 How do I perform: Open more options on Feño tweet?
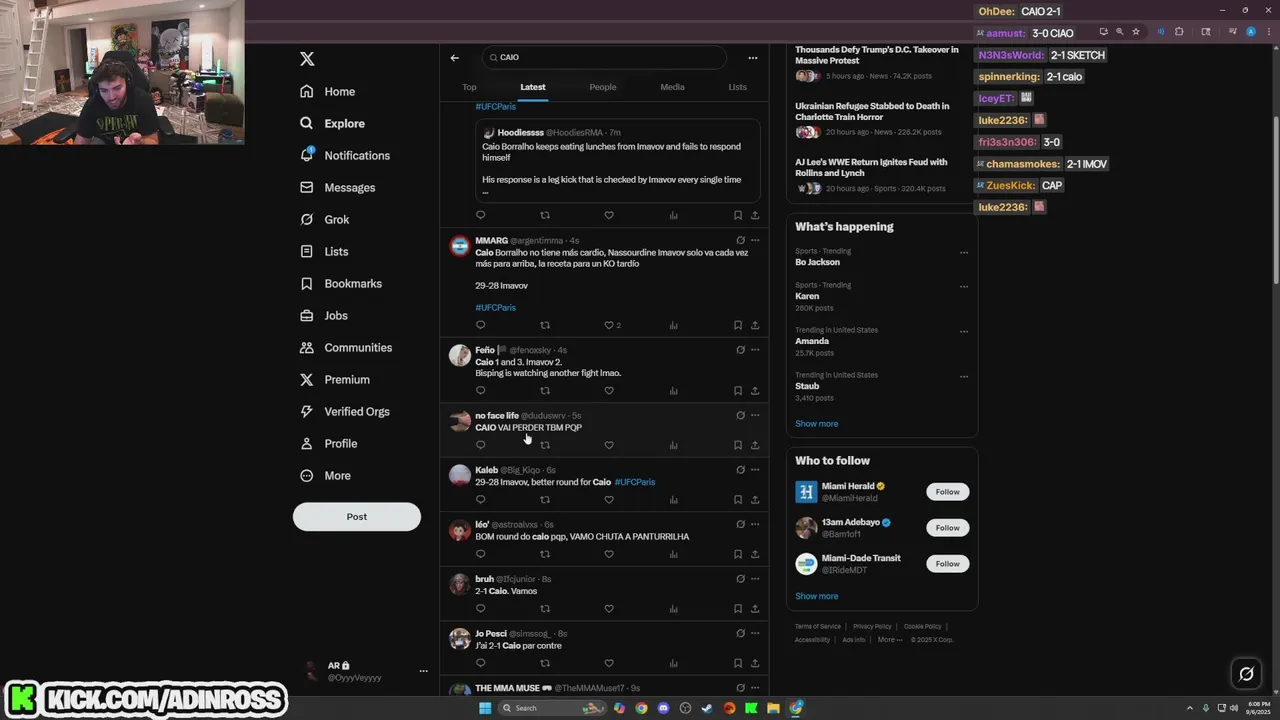tap(755, 350)
